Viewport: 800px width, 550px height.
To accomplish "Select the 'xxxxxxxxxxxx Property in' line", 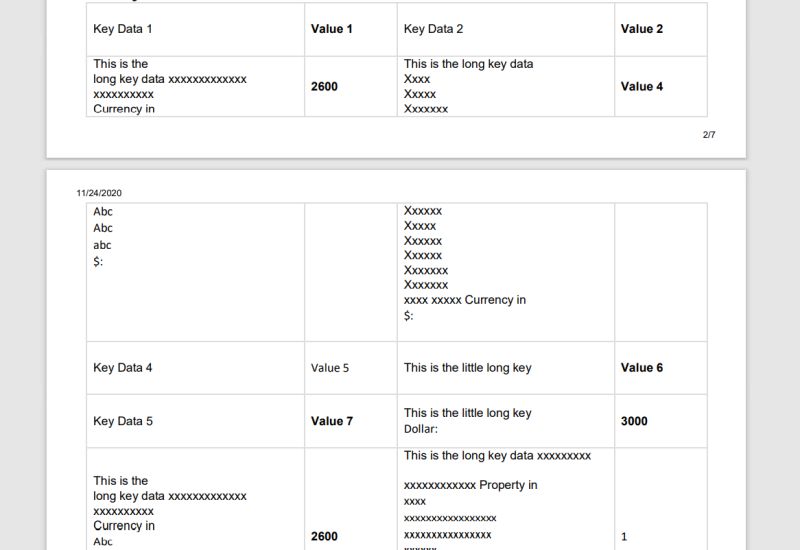I will click(x=470, y=485).
